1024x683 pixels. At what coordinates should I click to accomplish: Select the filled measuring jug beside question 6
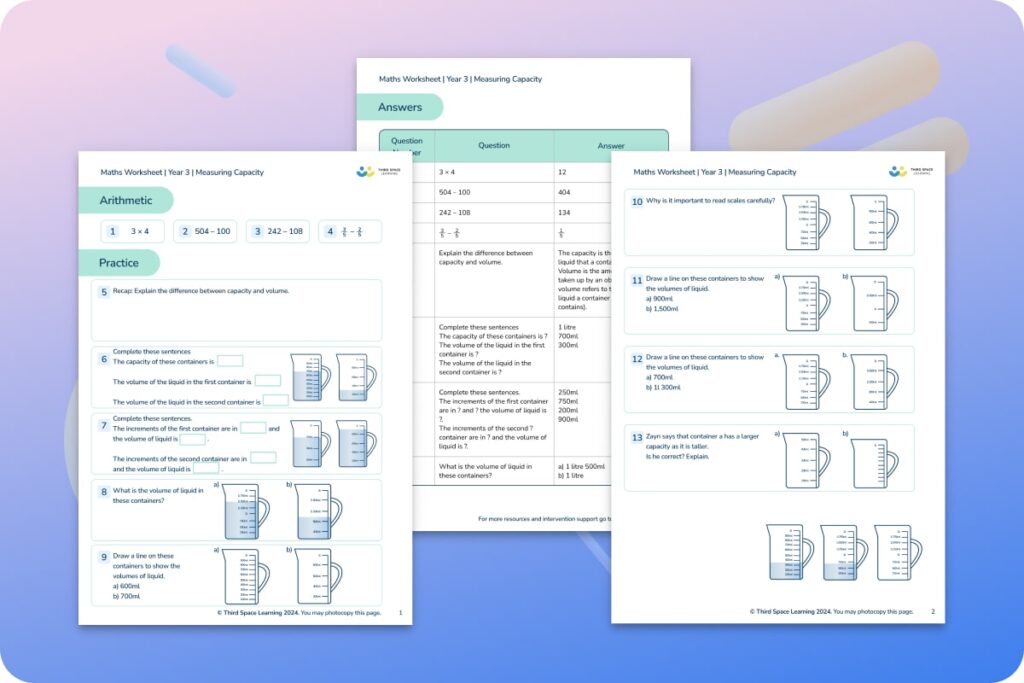(x=306, y=377)
